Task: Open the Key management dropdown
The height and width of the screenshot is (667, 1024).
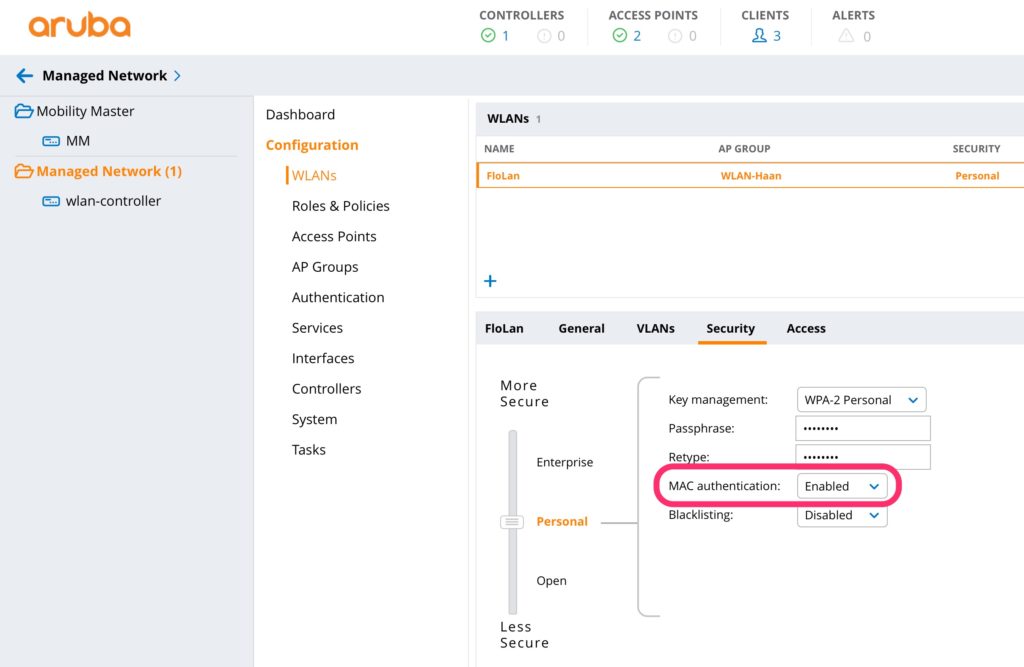Action: [x=861, y=400]
